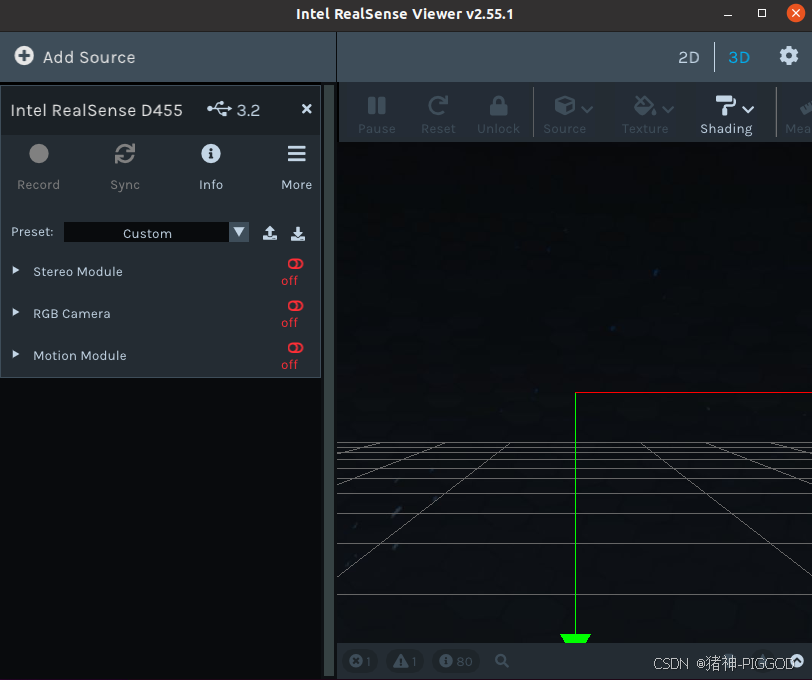
Task: Click the info count 80 indicator
Action: tap(456, 661)
